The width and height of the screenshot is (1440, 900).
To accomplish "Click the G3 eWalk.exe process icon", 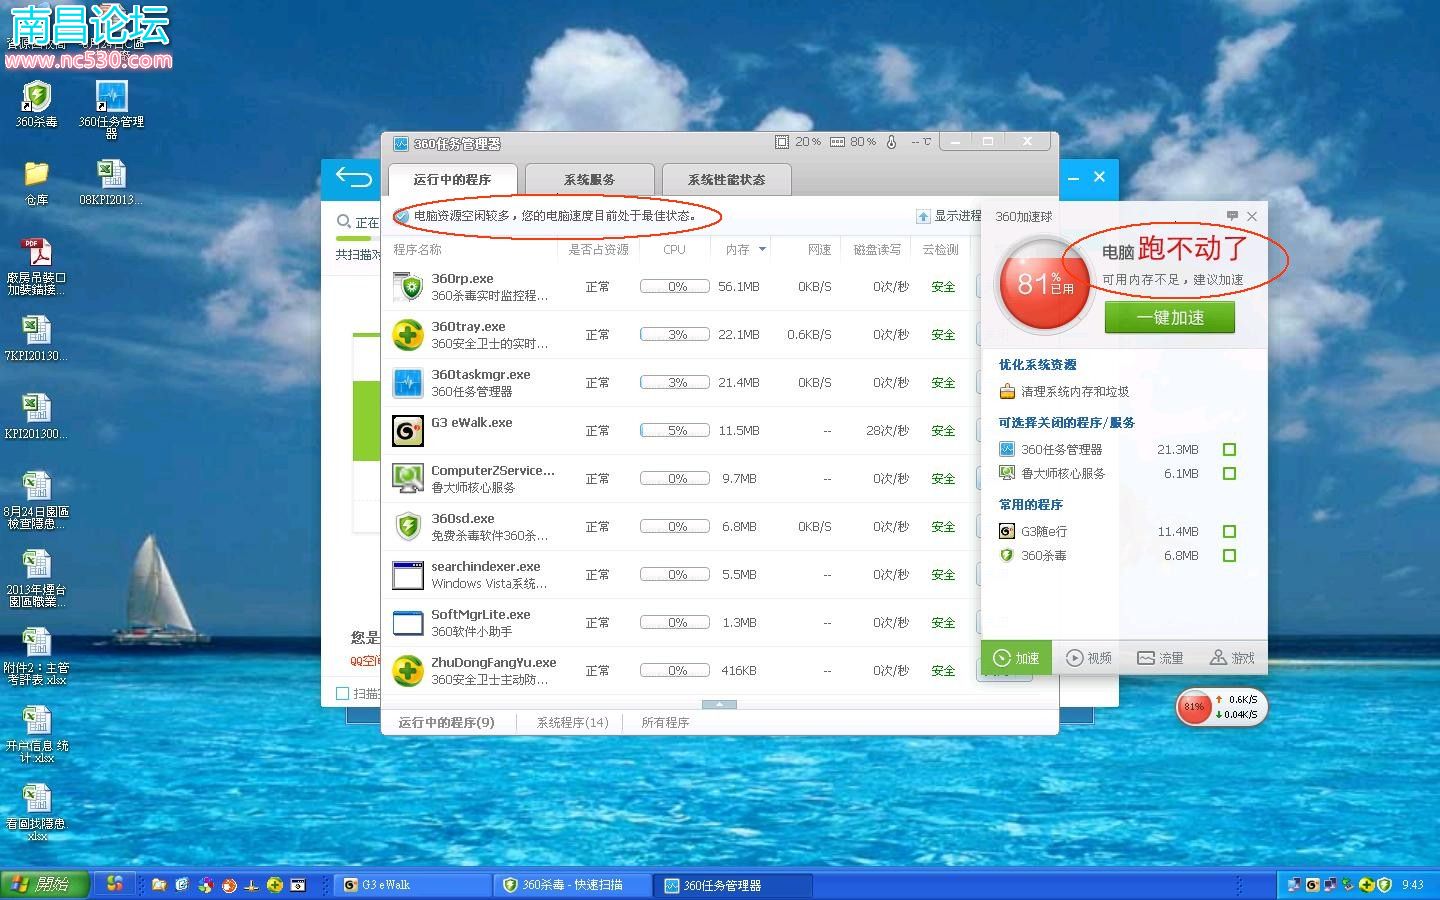I will click(x=408, y=431).
